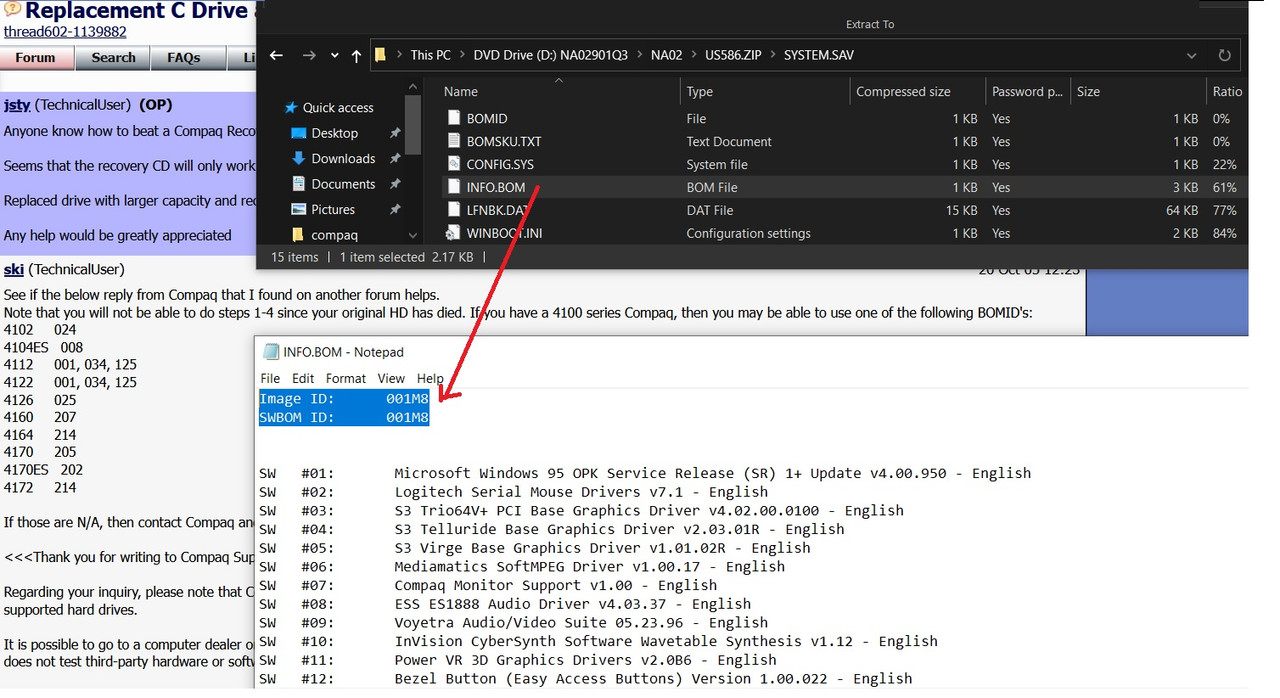Expand the address bar history dropdown
This screenshot has width=1280, height=698.
(1191, 56)
